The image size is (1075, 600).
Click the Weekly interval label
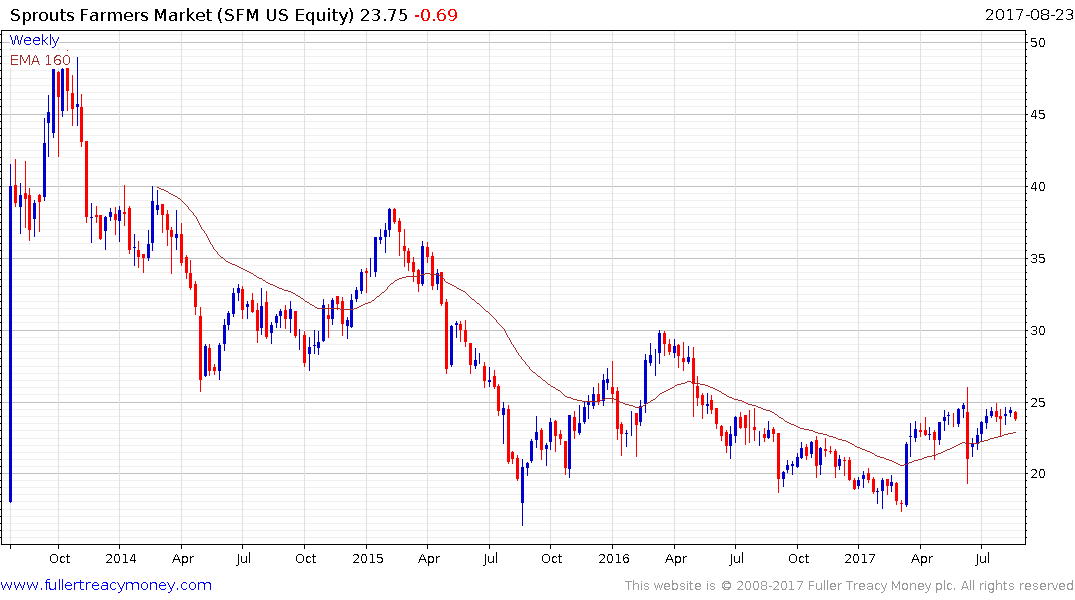click(x=34, y=40)
